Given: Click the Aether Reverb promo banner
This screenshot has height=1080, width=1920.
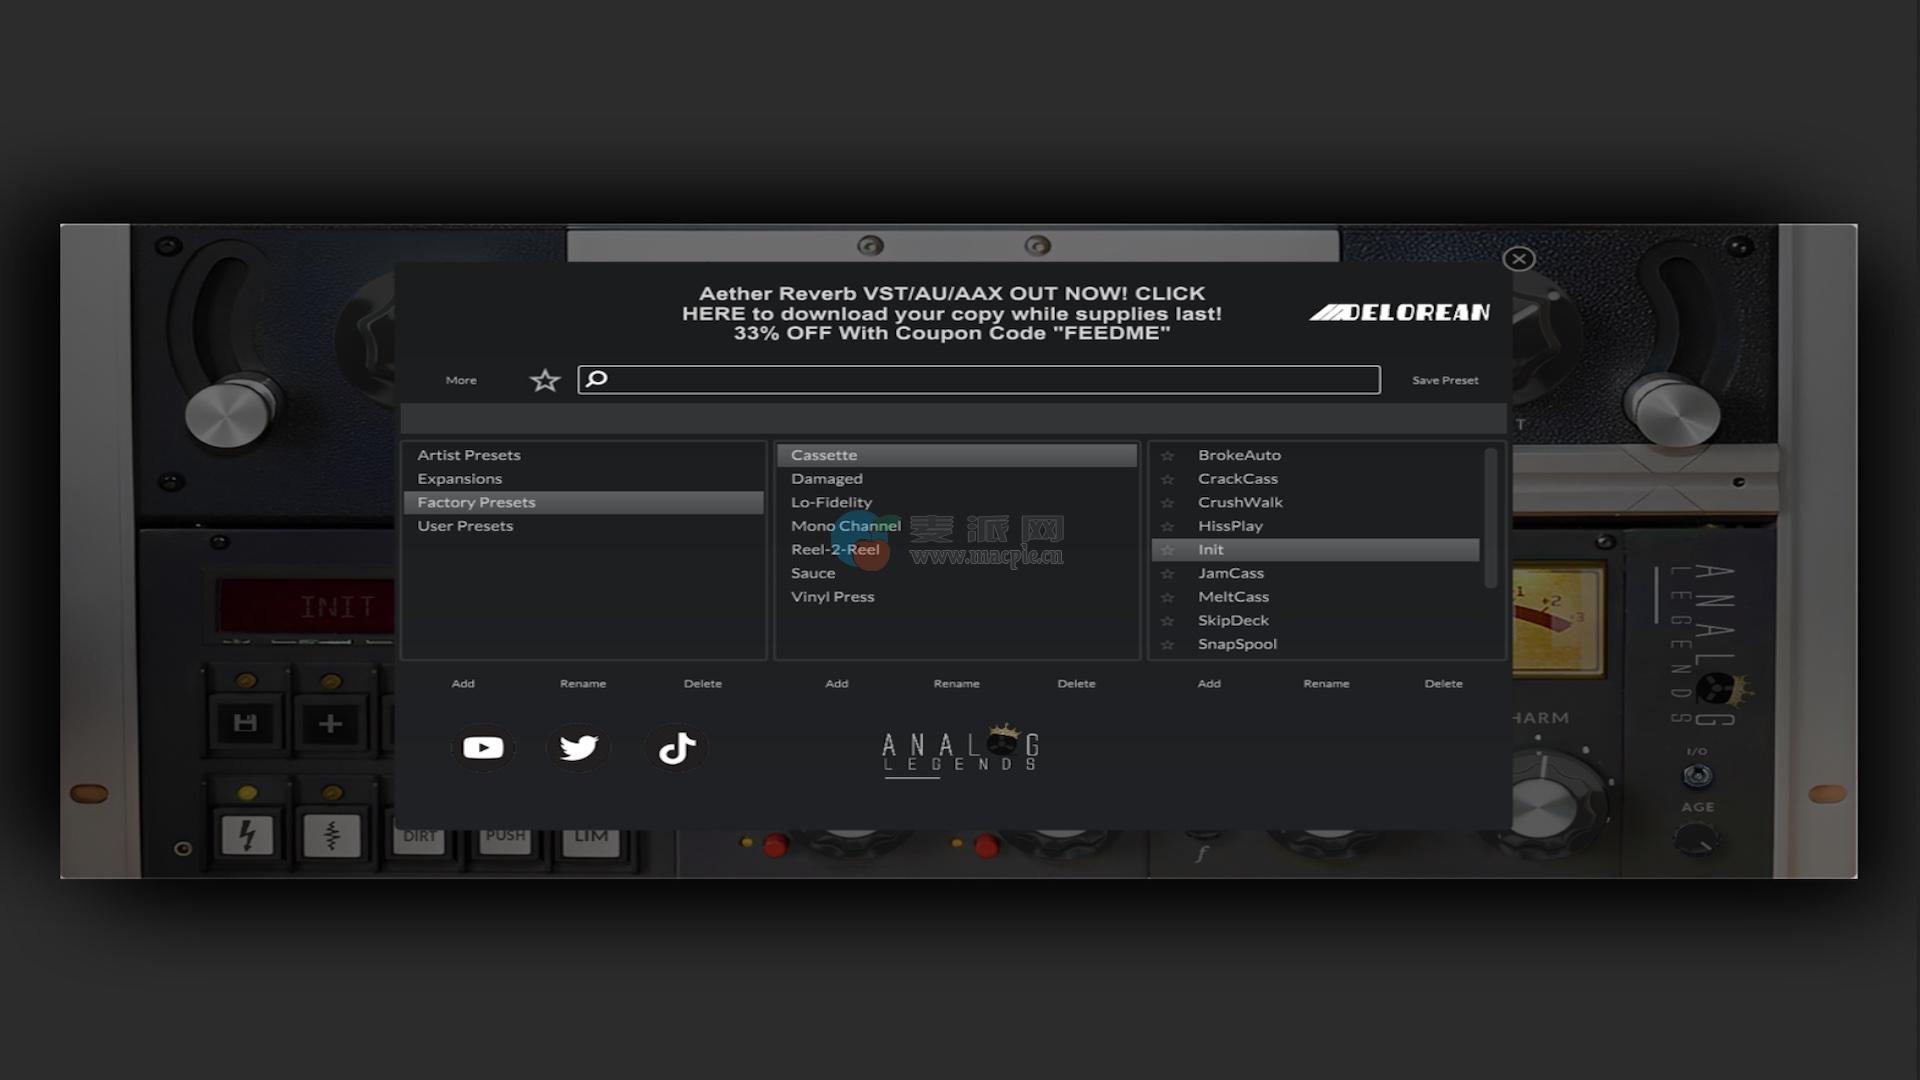Looking at the screenshot, I should tap(951, 313).
